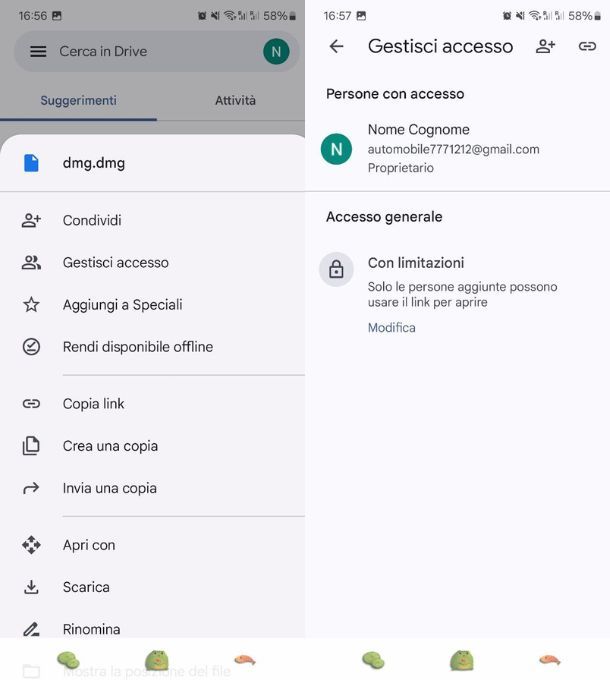Tap the Persone con accesso heading
The width and height of the screenshot is (610, 680).
pyautogui.click(x=395, y=94)
